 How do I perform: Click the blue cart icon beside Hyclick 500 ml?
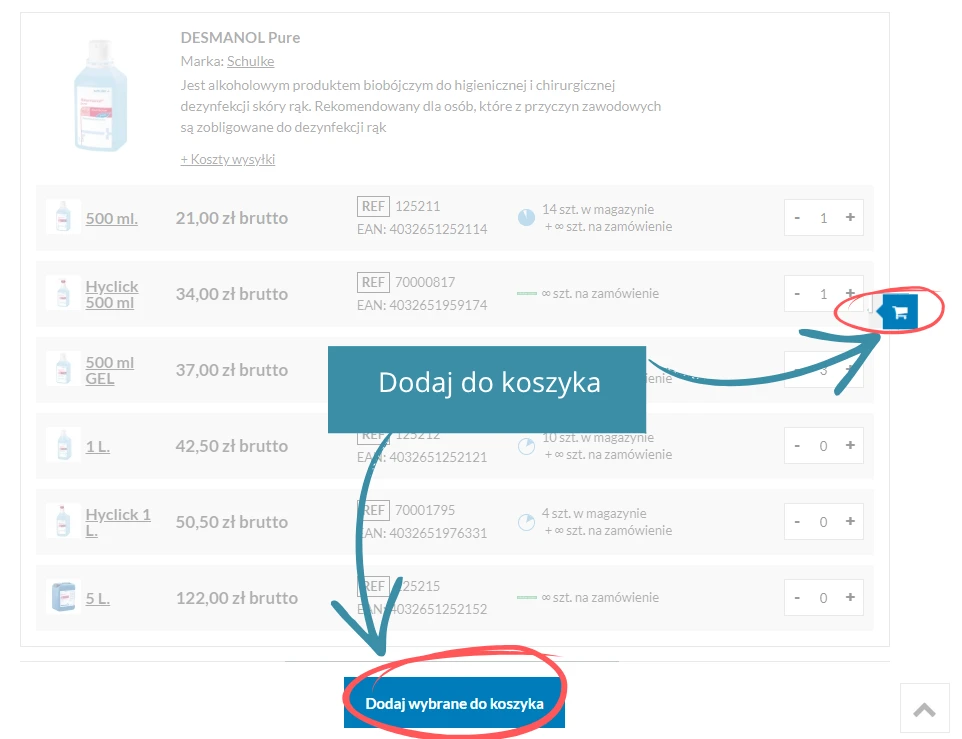click(x=901, y=312)
